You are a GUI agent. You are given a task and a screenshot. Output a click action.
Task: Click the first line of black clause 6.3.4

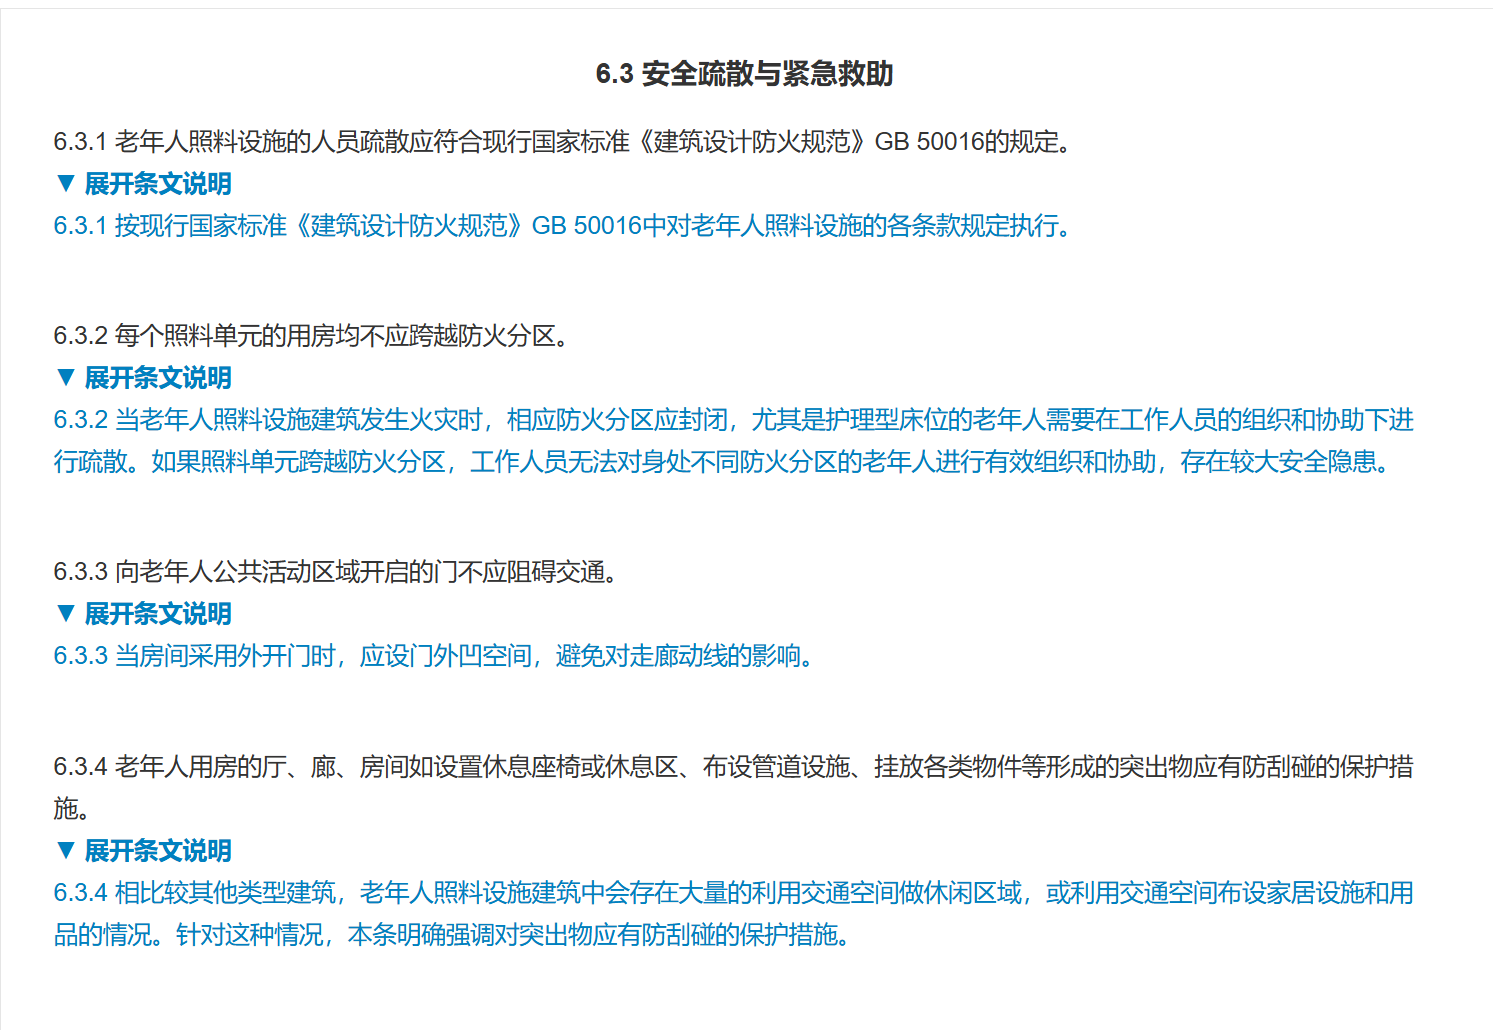click(x=733, y=767)
